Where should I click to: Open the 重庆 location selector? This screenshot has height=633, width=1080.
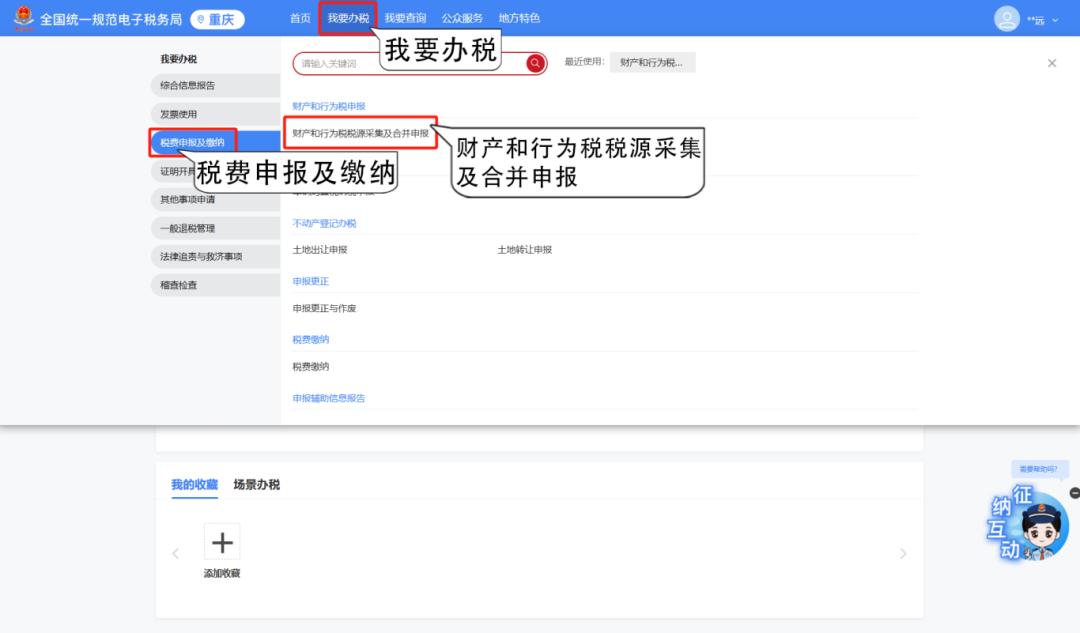click(x=217, y=19)
